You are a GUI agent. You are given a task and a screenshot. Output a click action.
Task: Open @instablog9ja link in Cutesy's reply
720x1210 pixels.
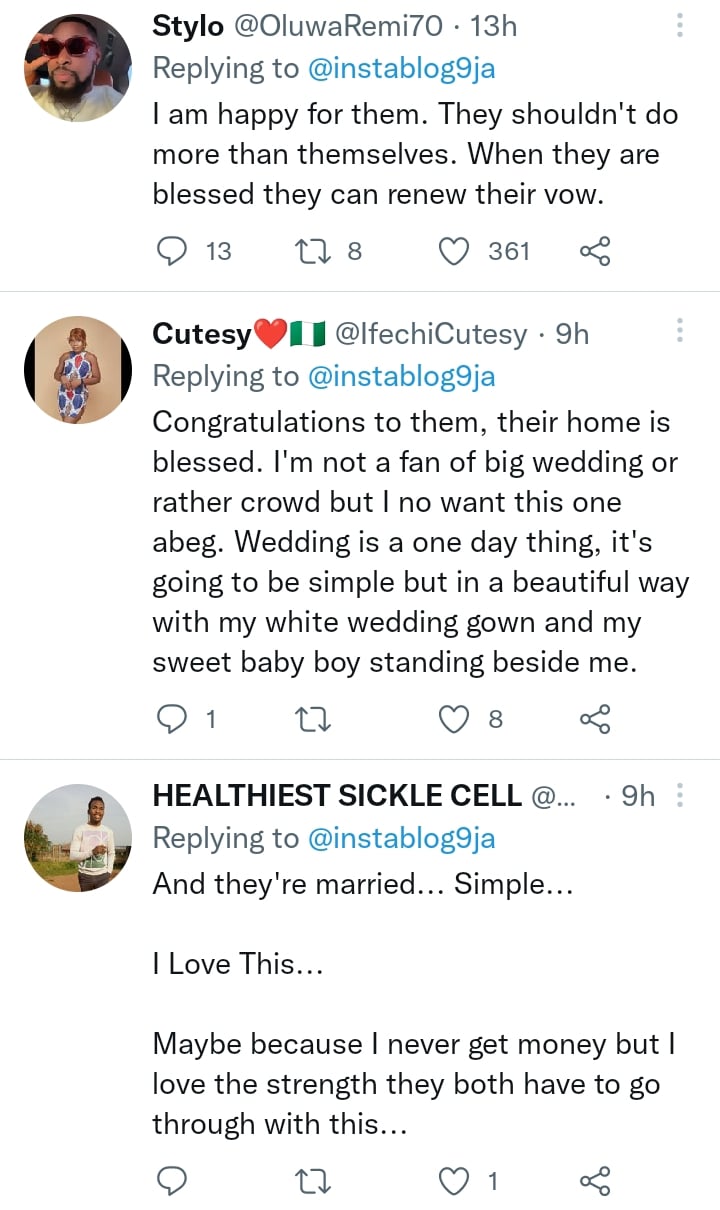[x=402, y=376]
